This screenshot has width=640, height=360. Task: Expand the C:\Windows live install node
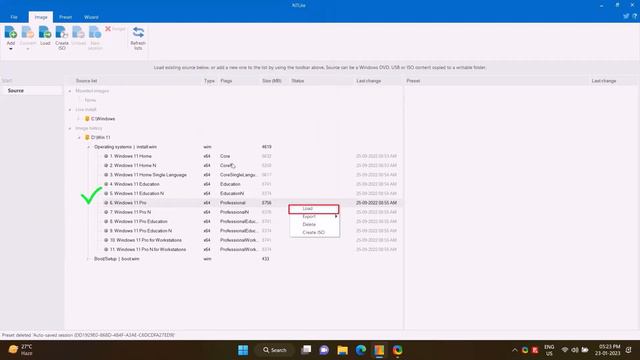coord(79,119)
